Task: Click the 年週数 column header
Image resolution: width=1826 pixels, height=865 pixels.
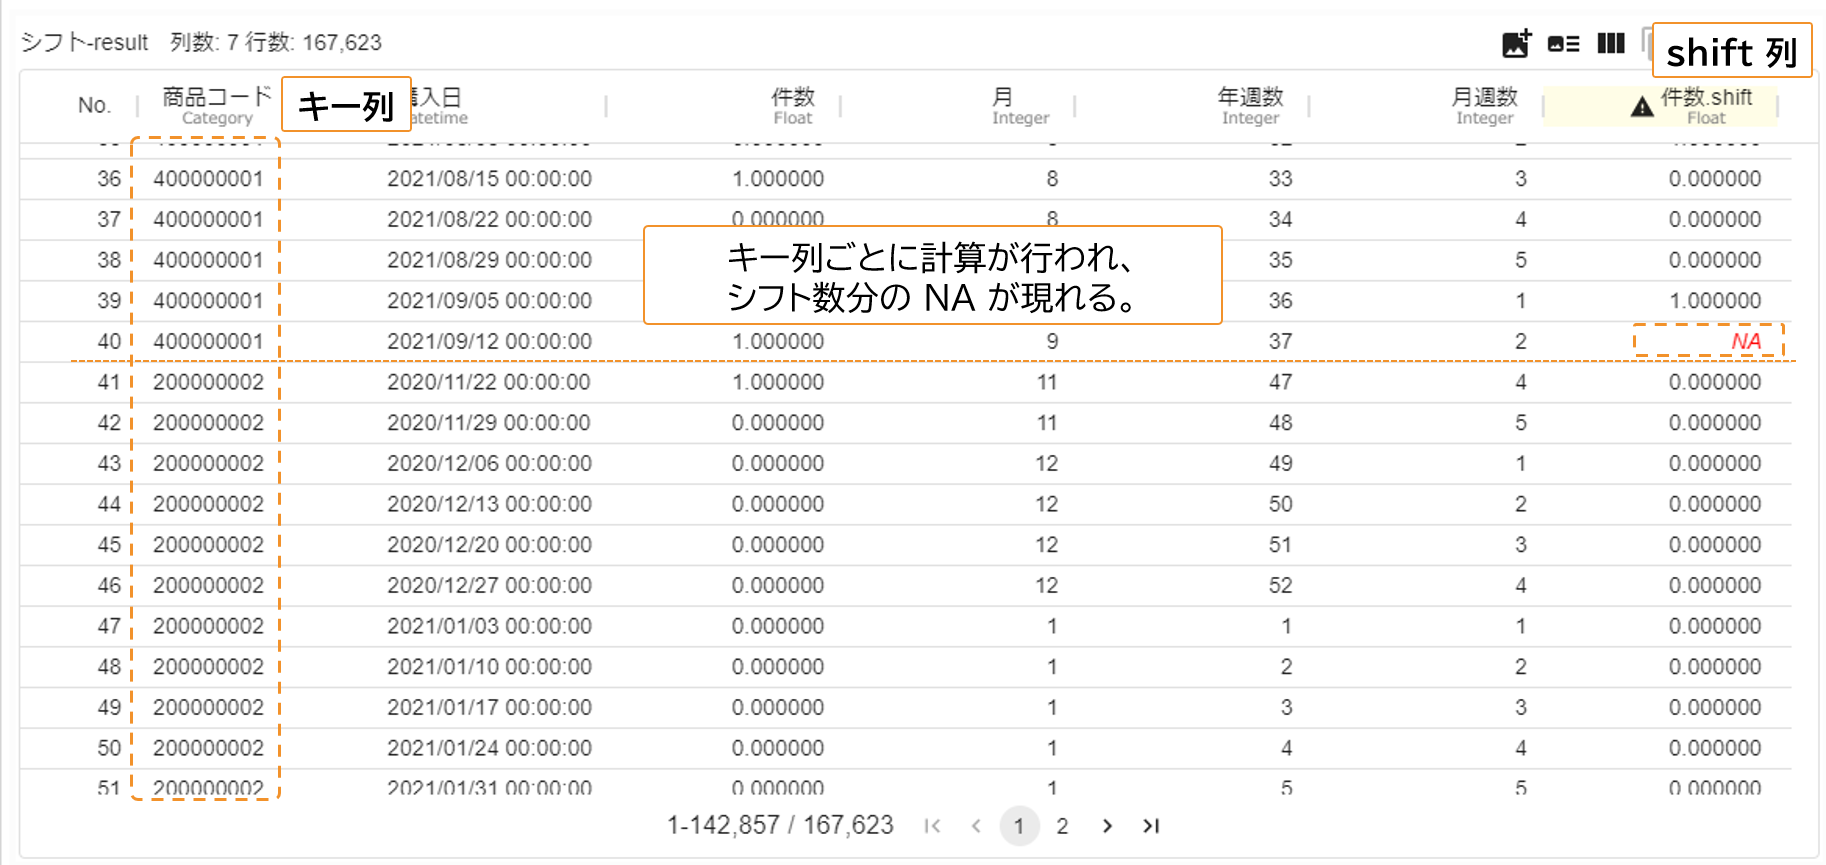Action: (x=1250, y=106)
